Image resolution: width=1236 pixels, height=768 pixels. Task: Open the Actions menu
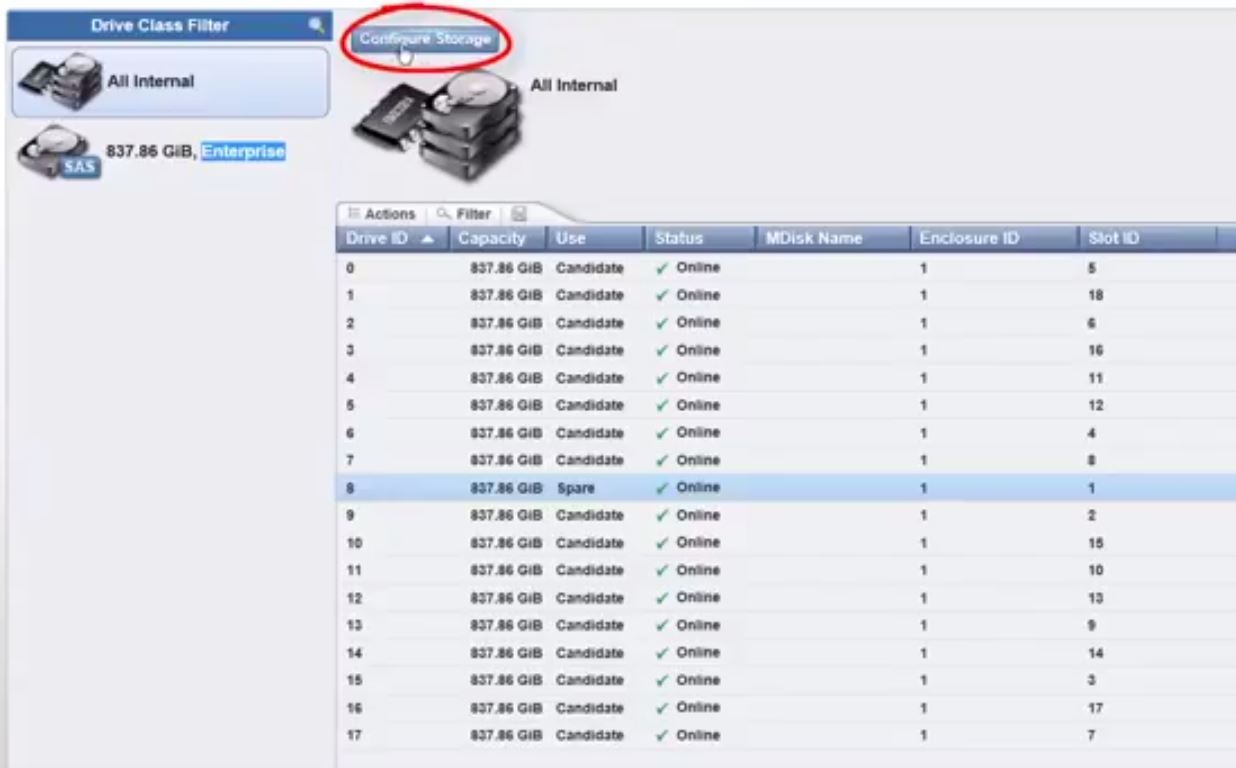(x=381, y=214)
